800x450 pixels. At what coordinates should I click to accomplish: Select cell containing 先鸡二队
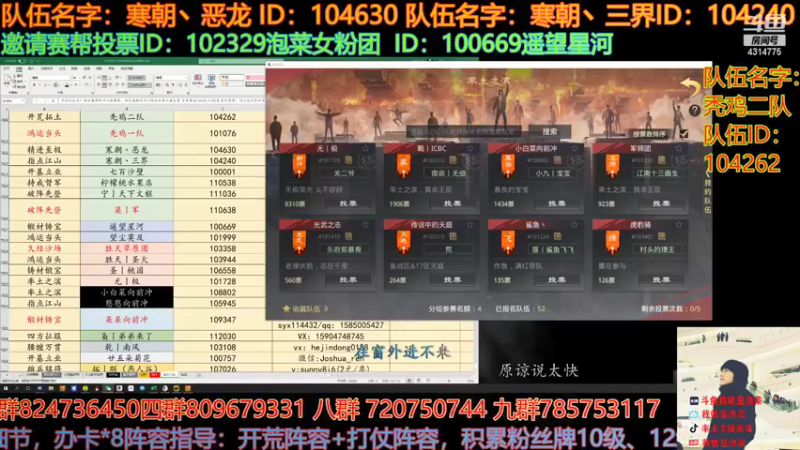tap(127, 117)
